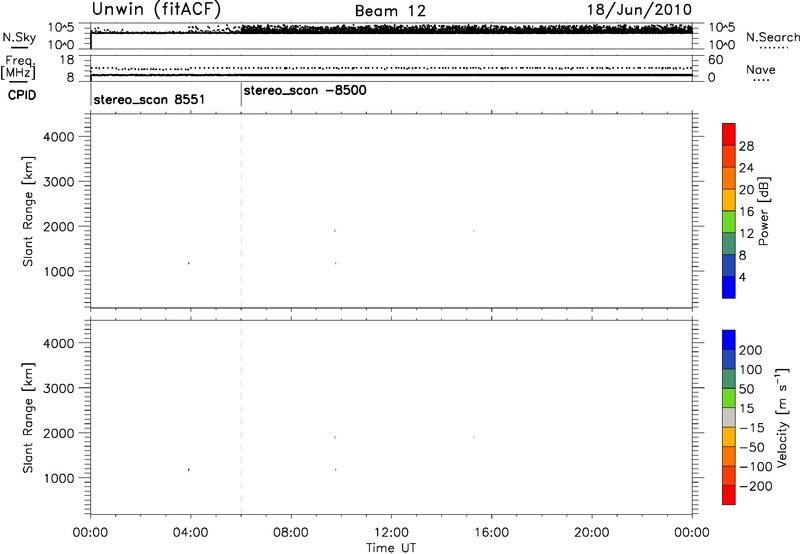Click the red top segment of Power colorbar

point(729,134)
